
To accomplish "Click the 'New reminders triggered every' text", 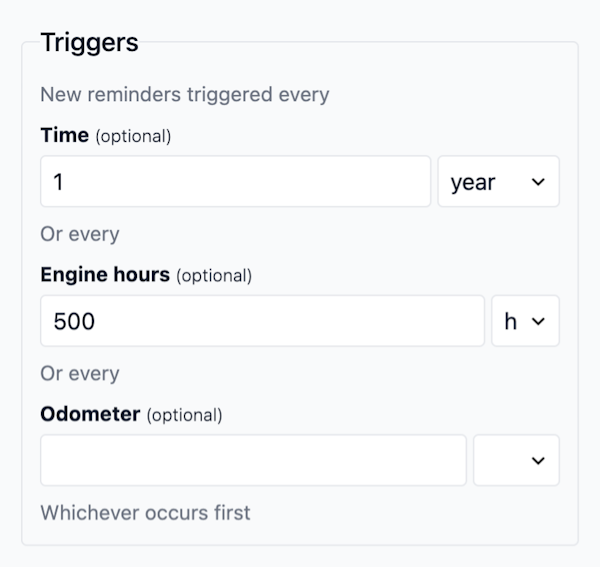I will coord(185,95).
